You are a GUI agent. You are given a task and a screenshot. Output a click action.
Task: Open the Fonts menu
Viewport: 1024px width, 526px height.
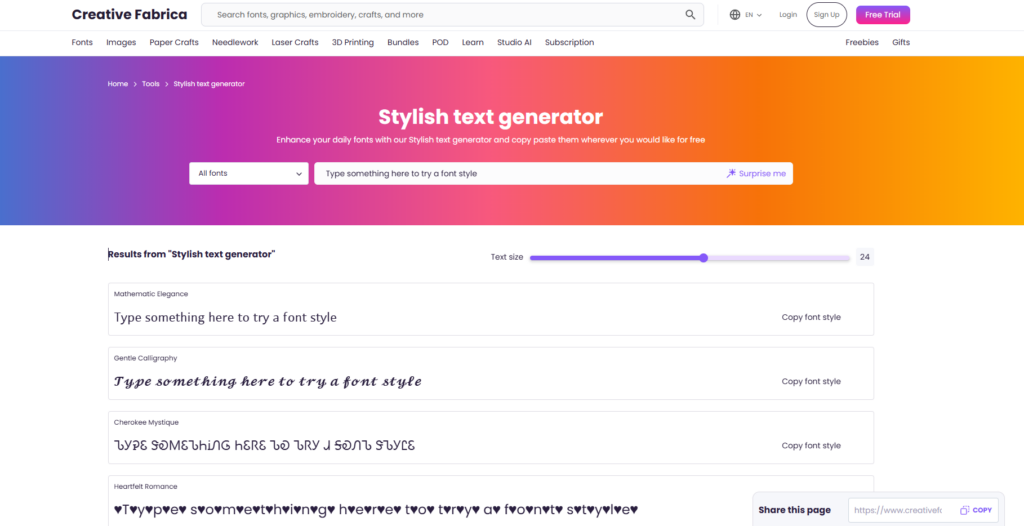(82, 42)
